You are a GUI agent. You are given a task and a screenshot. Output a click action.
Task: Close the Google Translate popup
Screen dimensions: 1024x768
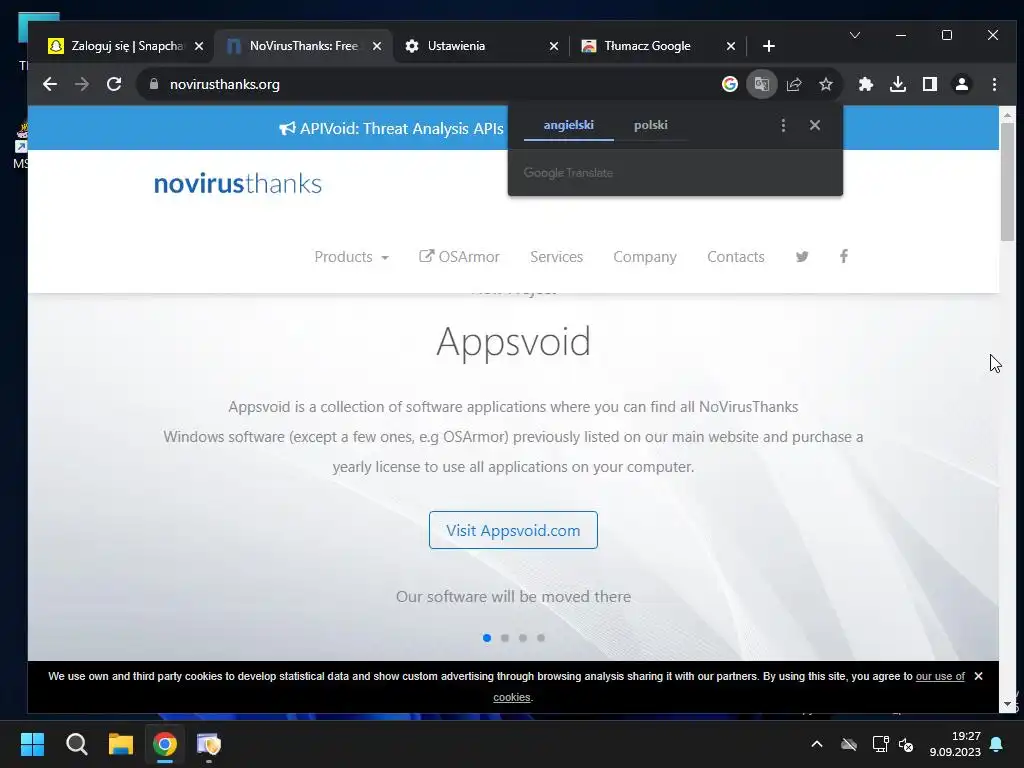(815, 125)
